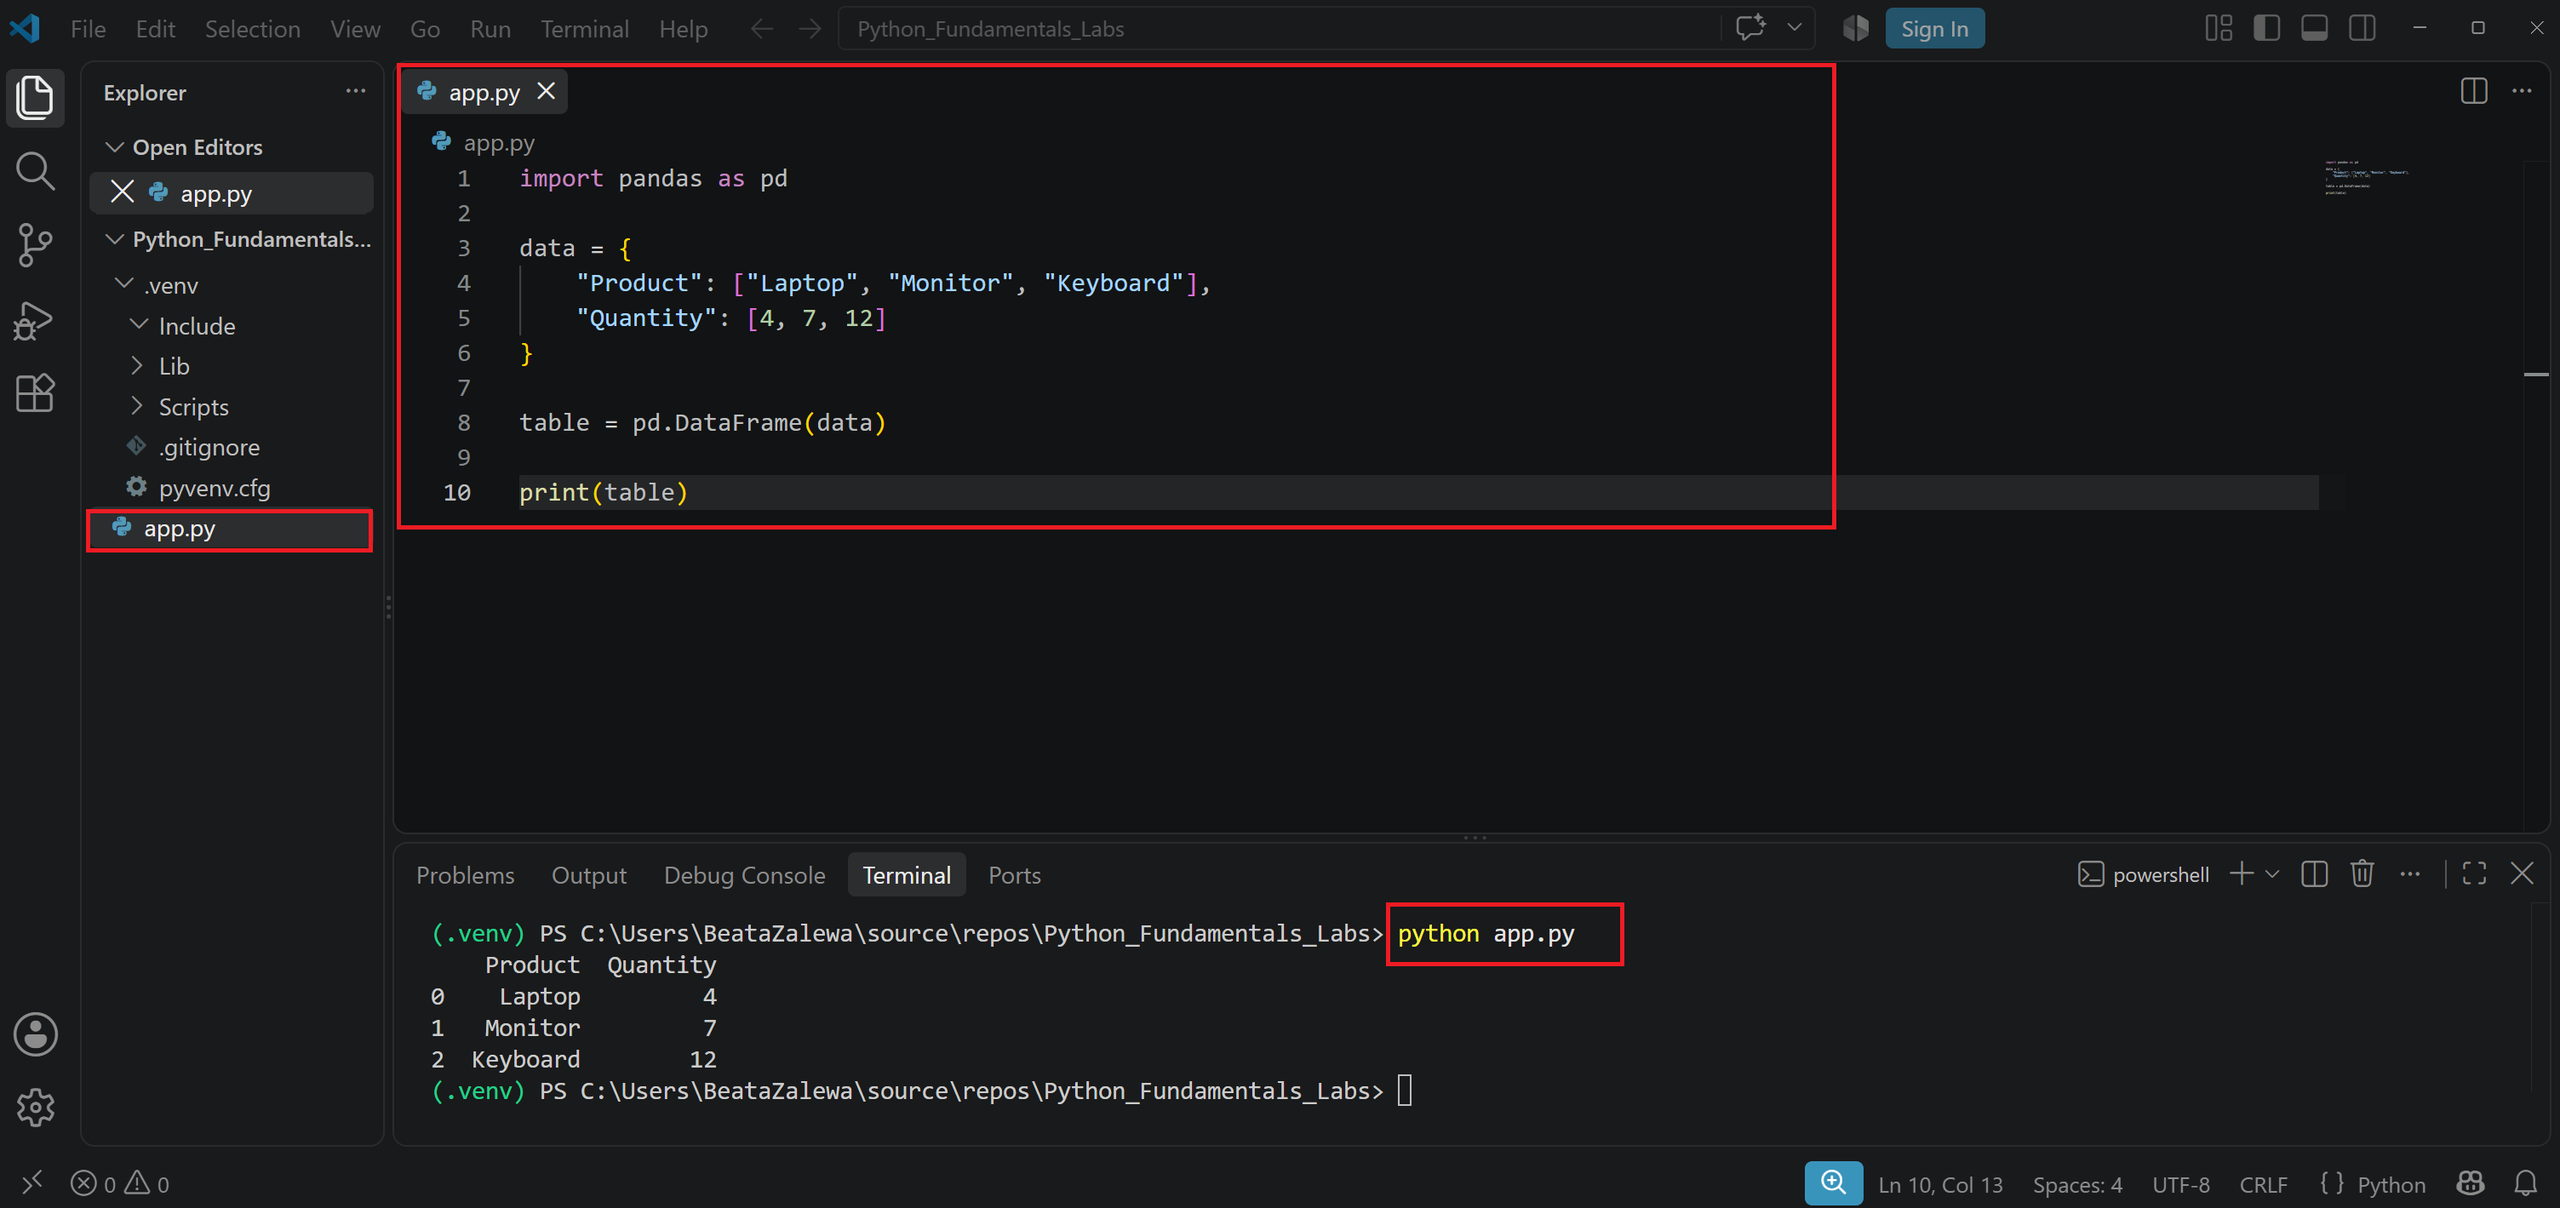Image resolution: width=2560 pixels, height=1208 pixels.
Task: Click the Ln 10, Col 13 indicator
Action: point(1940,1184)
